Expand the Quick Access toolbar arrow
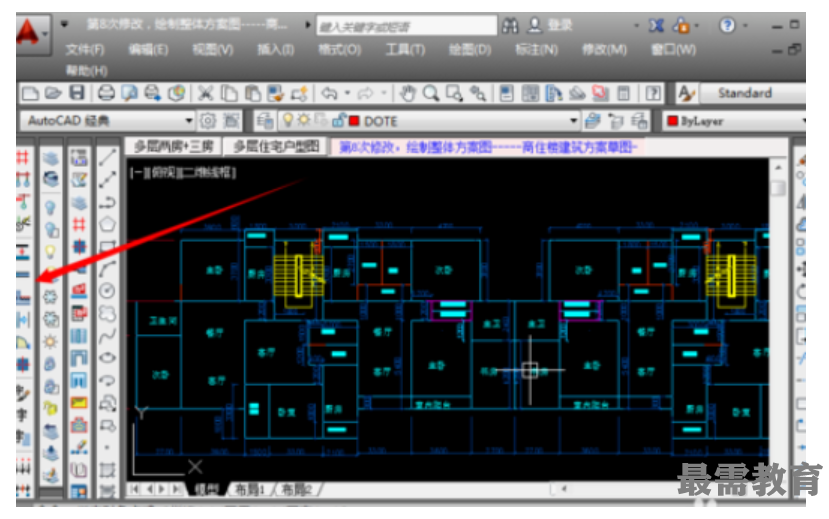 (64, 24)
